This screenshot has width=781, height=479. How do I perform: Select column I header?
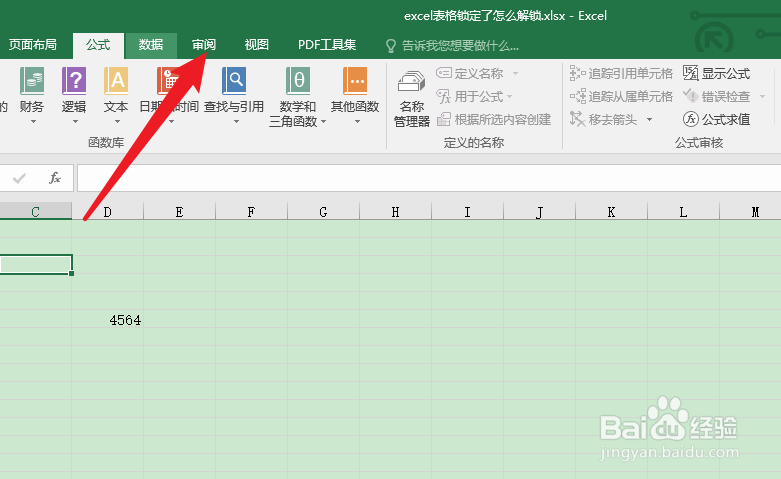pos(467,212)
